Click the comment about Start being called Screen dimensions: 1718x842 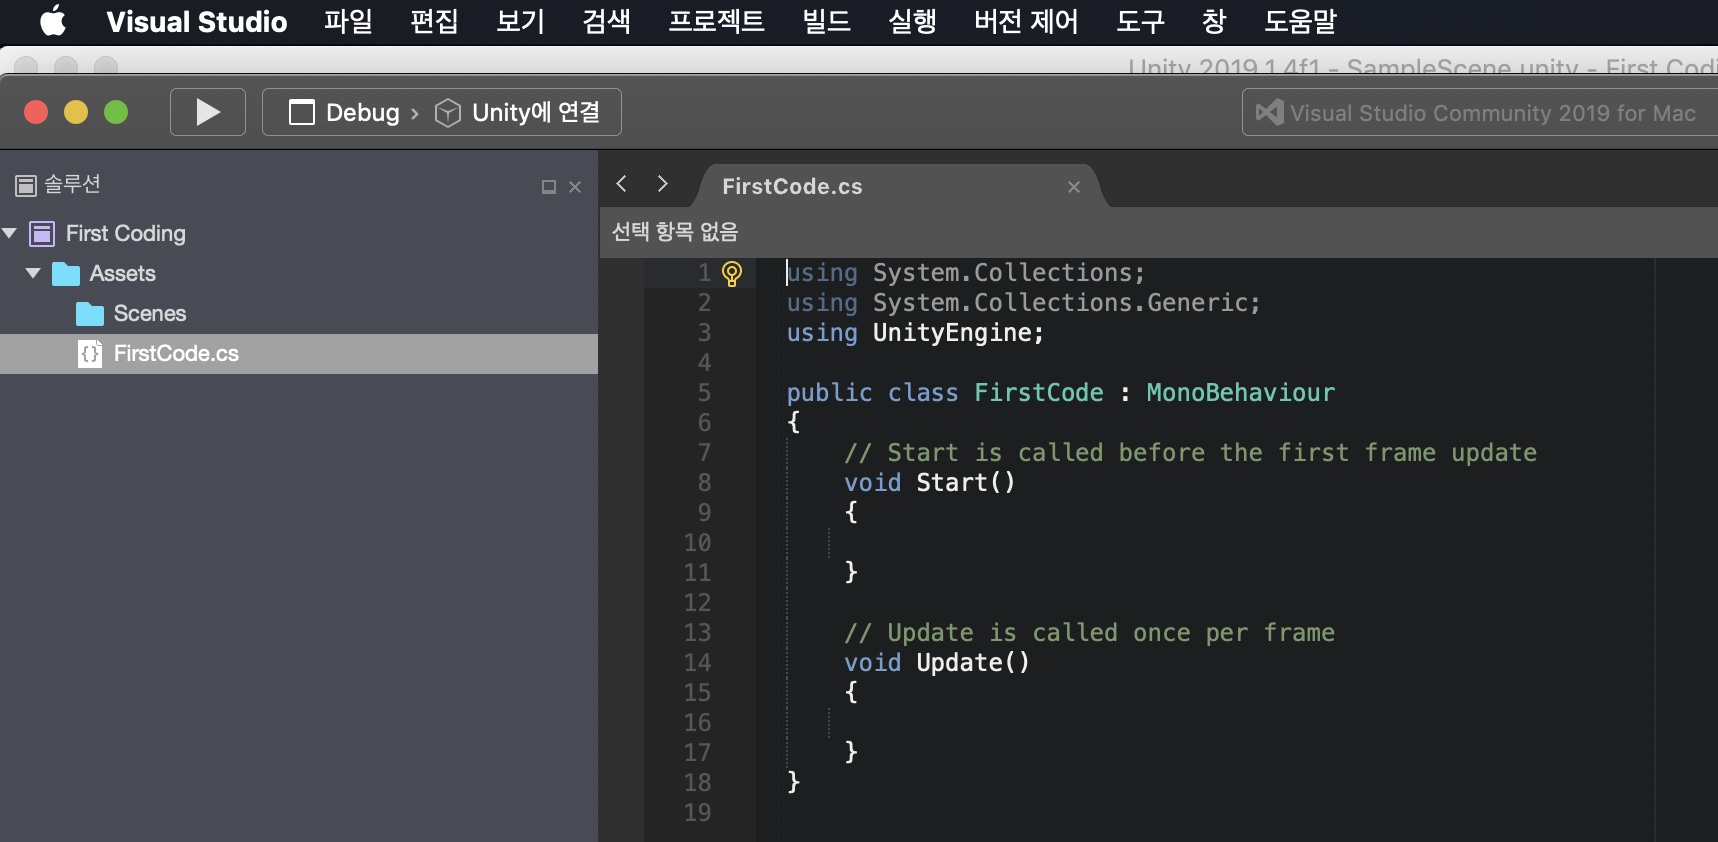coord(1190,453)
